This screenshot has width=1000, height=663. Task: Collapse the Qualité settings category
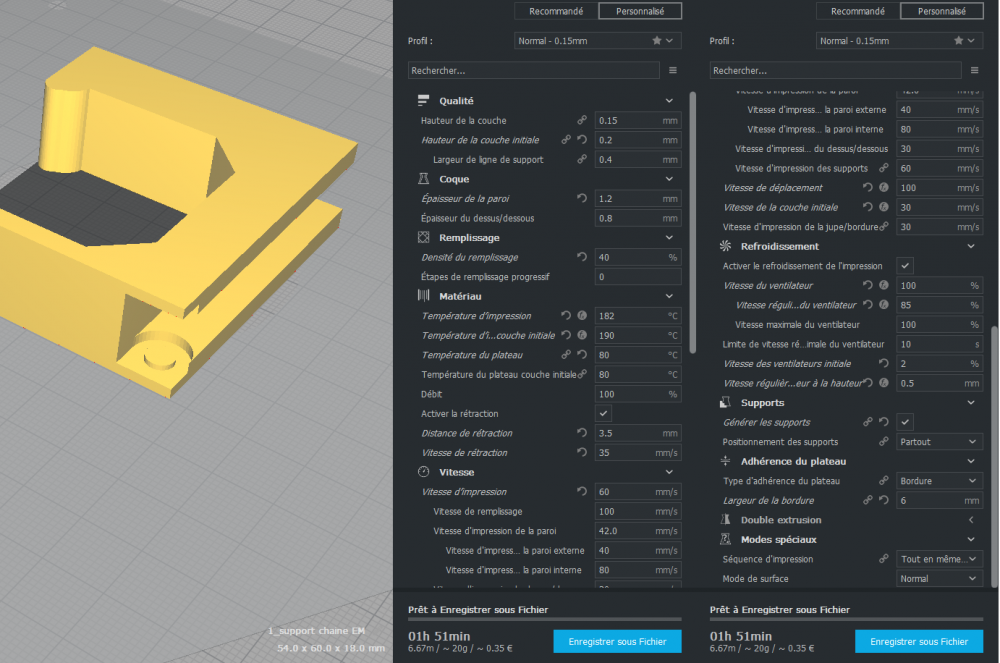click(669, 101)
